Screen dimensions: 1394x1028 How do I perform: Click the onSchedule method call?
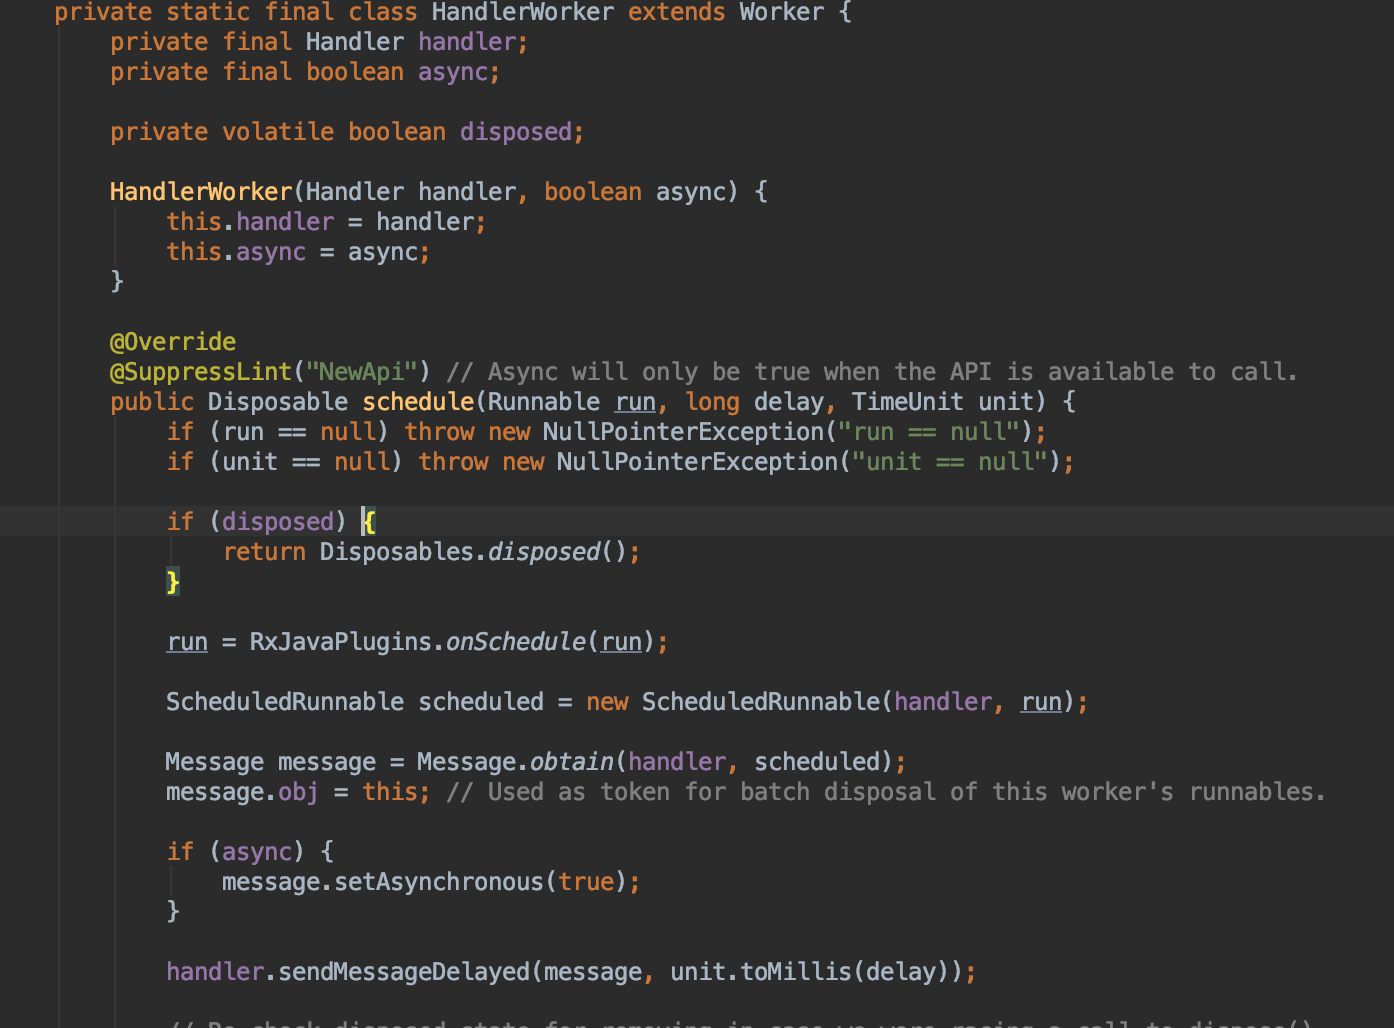[515, 642]
